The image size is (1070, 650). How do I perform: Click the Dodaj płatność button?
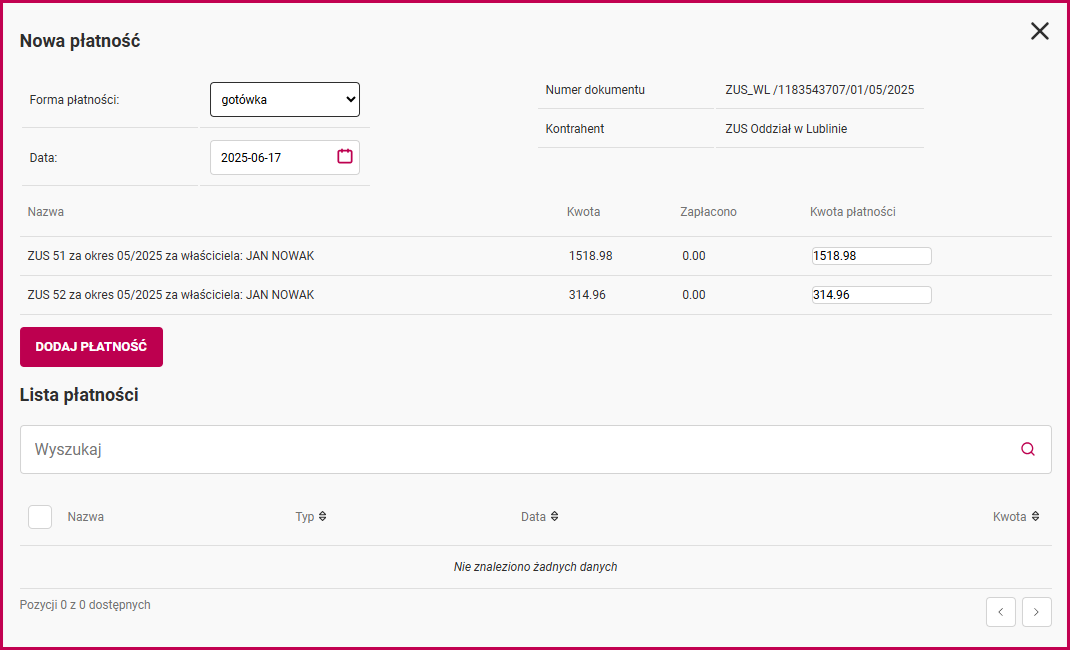pyautogui.click(x=91, y=346)
